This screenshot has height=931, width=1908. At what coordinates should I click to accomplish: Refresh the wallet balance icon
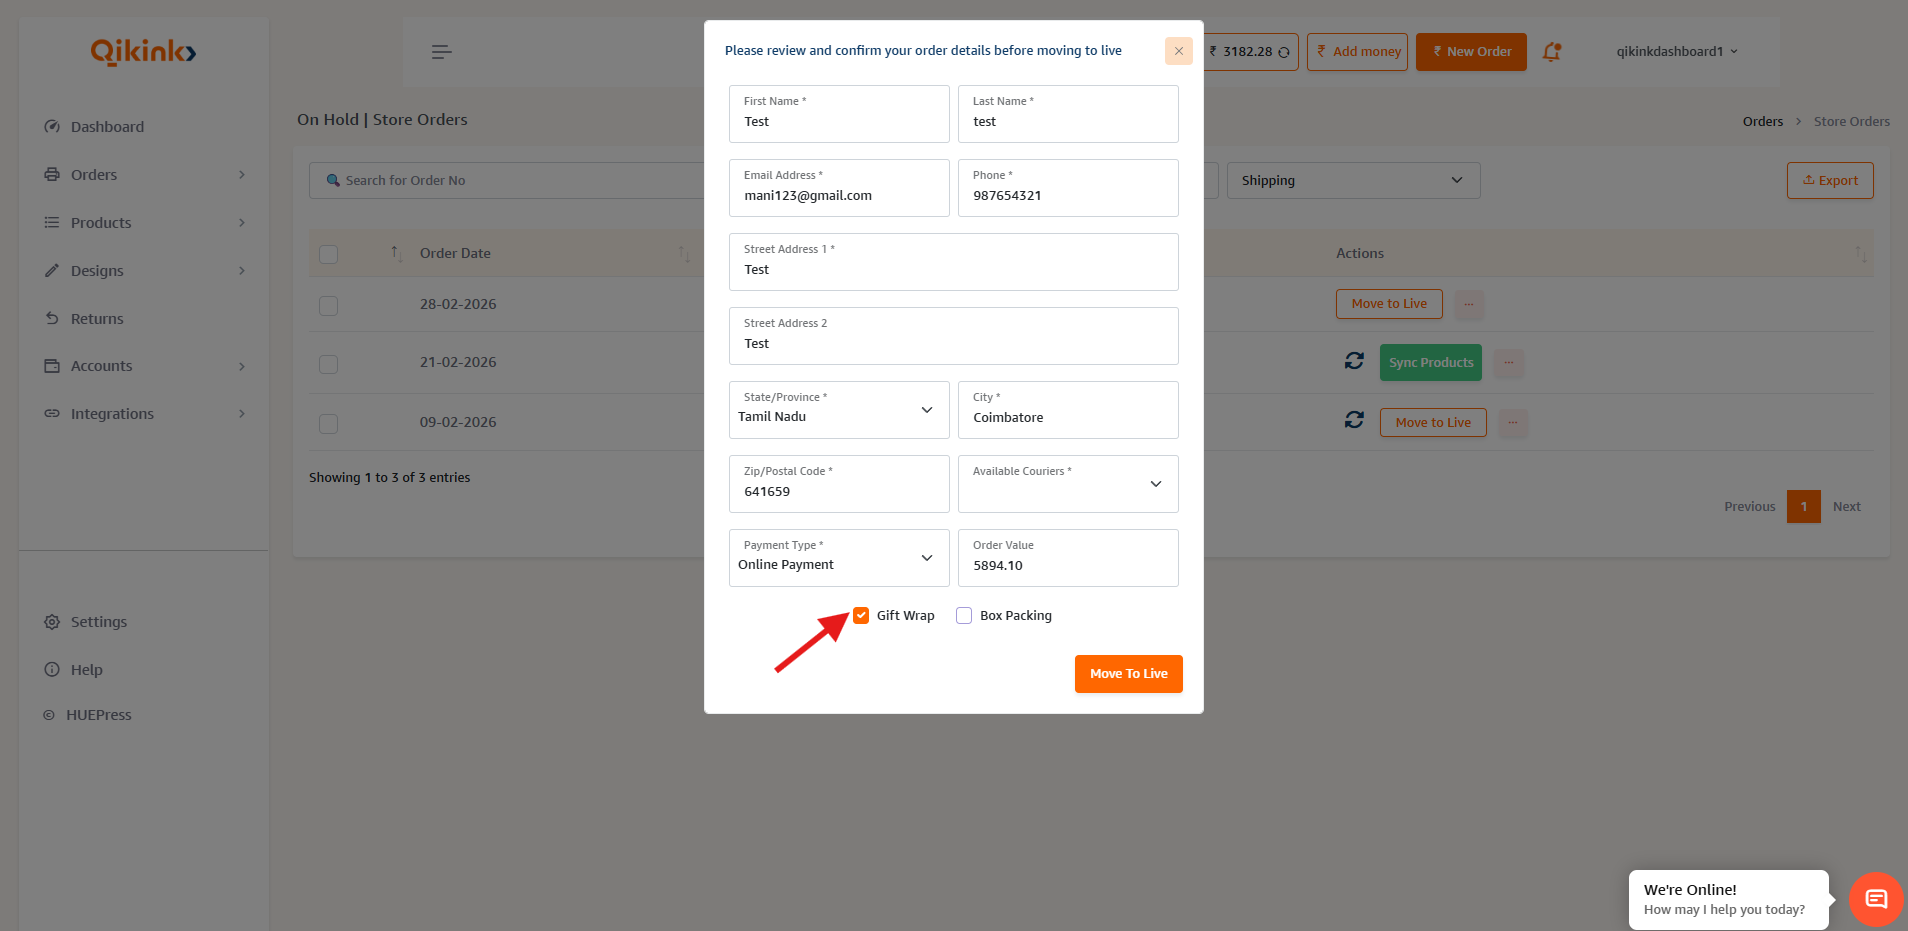1284,52
